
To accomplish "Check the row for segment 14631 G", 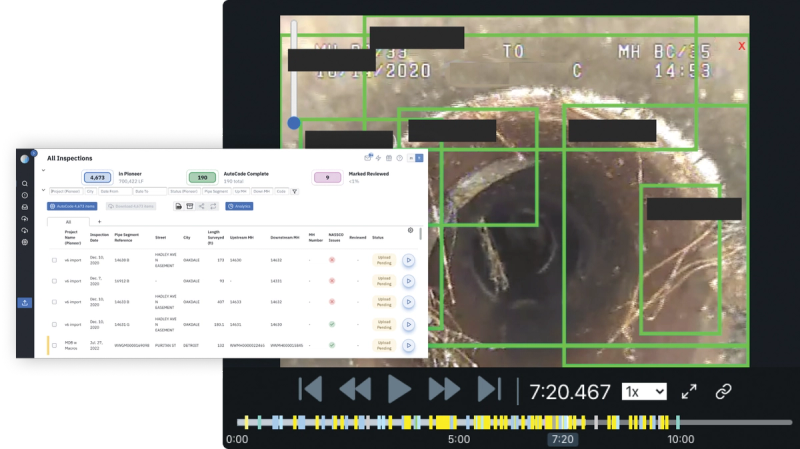I will (54, 325).
